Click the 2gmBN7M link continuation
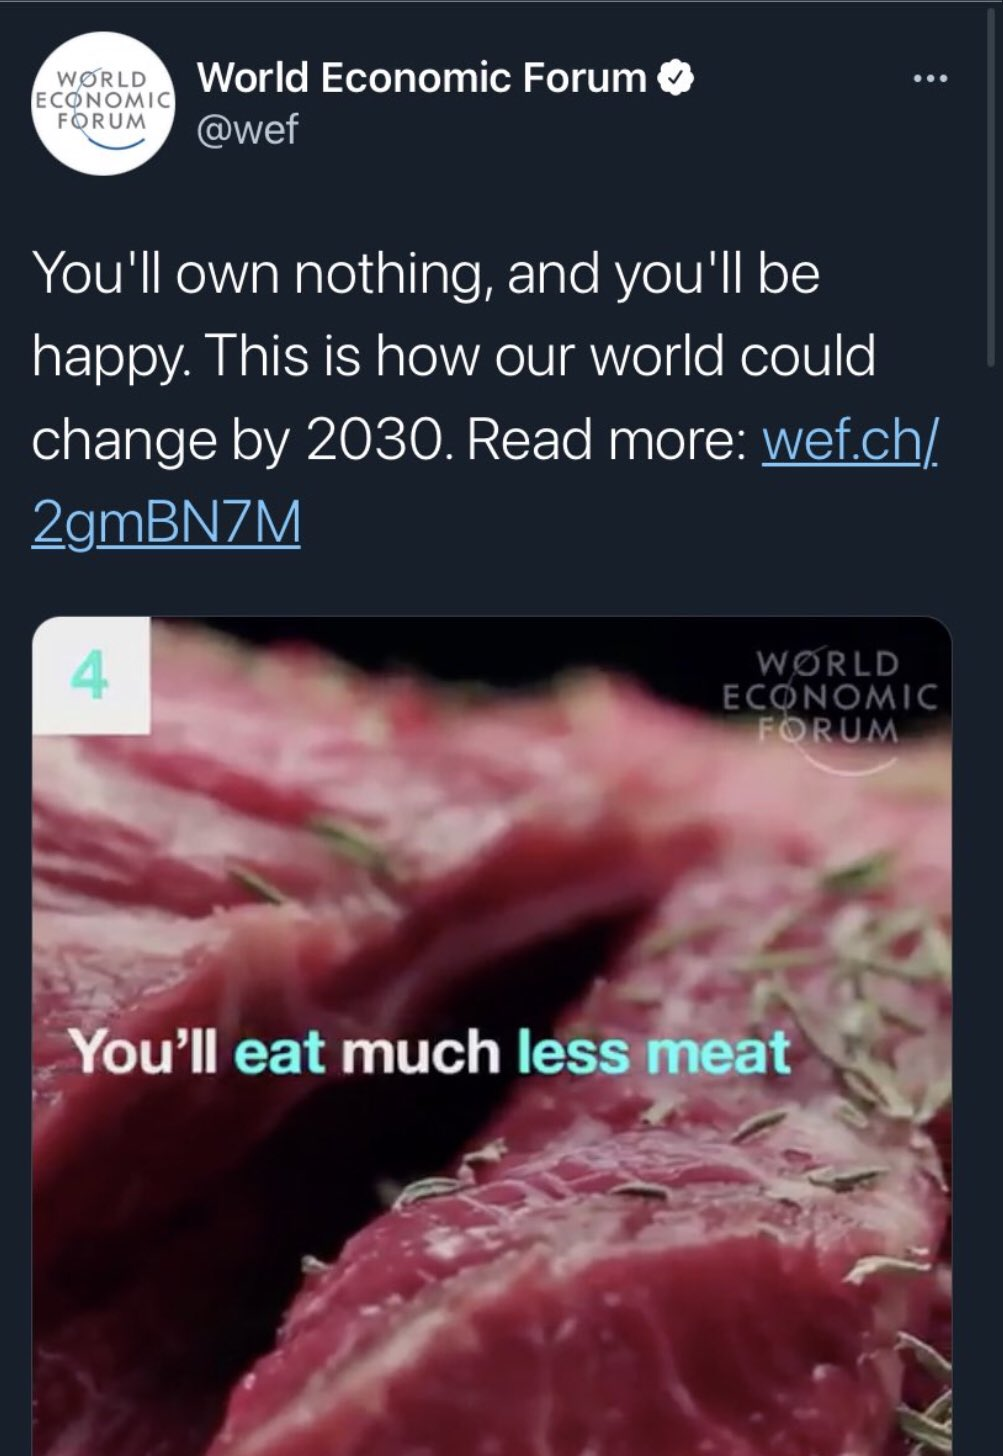Image resolution: width=1003 pixels, height=1456 pixels. click(166, 522)
